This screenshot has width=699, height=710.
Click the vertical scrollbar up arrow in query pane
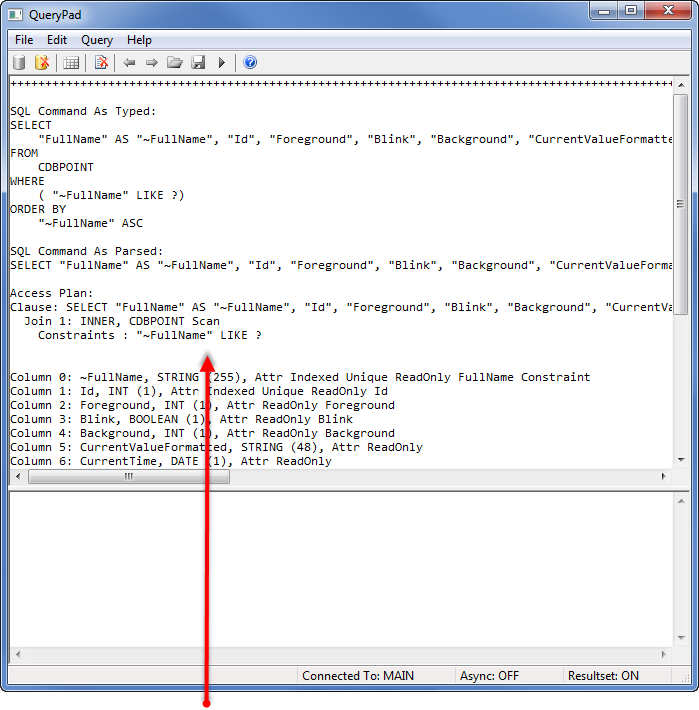tap(681, 85)
